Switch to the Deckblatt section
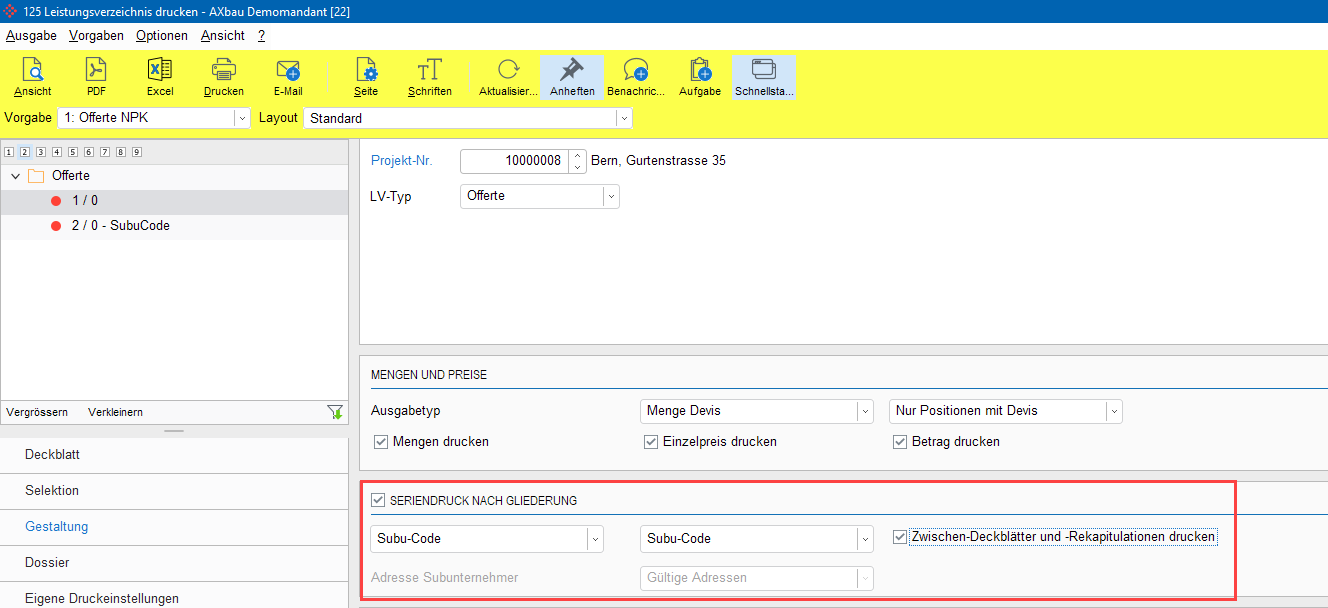This screenshot has width=1328, height=608. [x=174, y=455]
